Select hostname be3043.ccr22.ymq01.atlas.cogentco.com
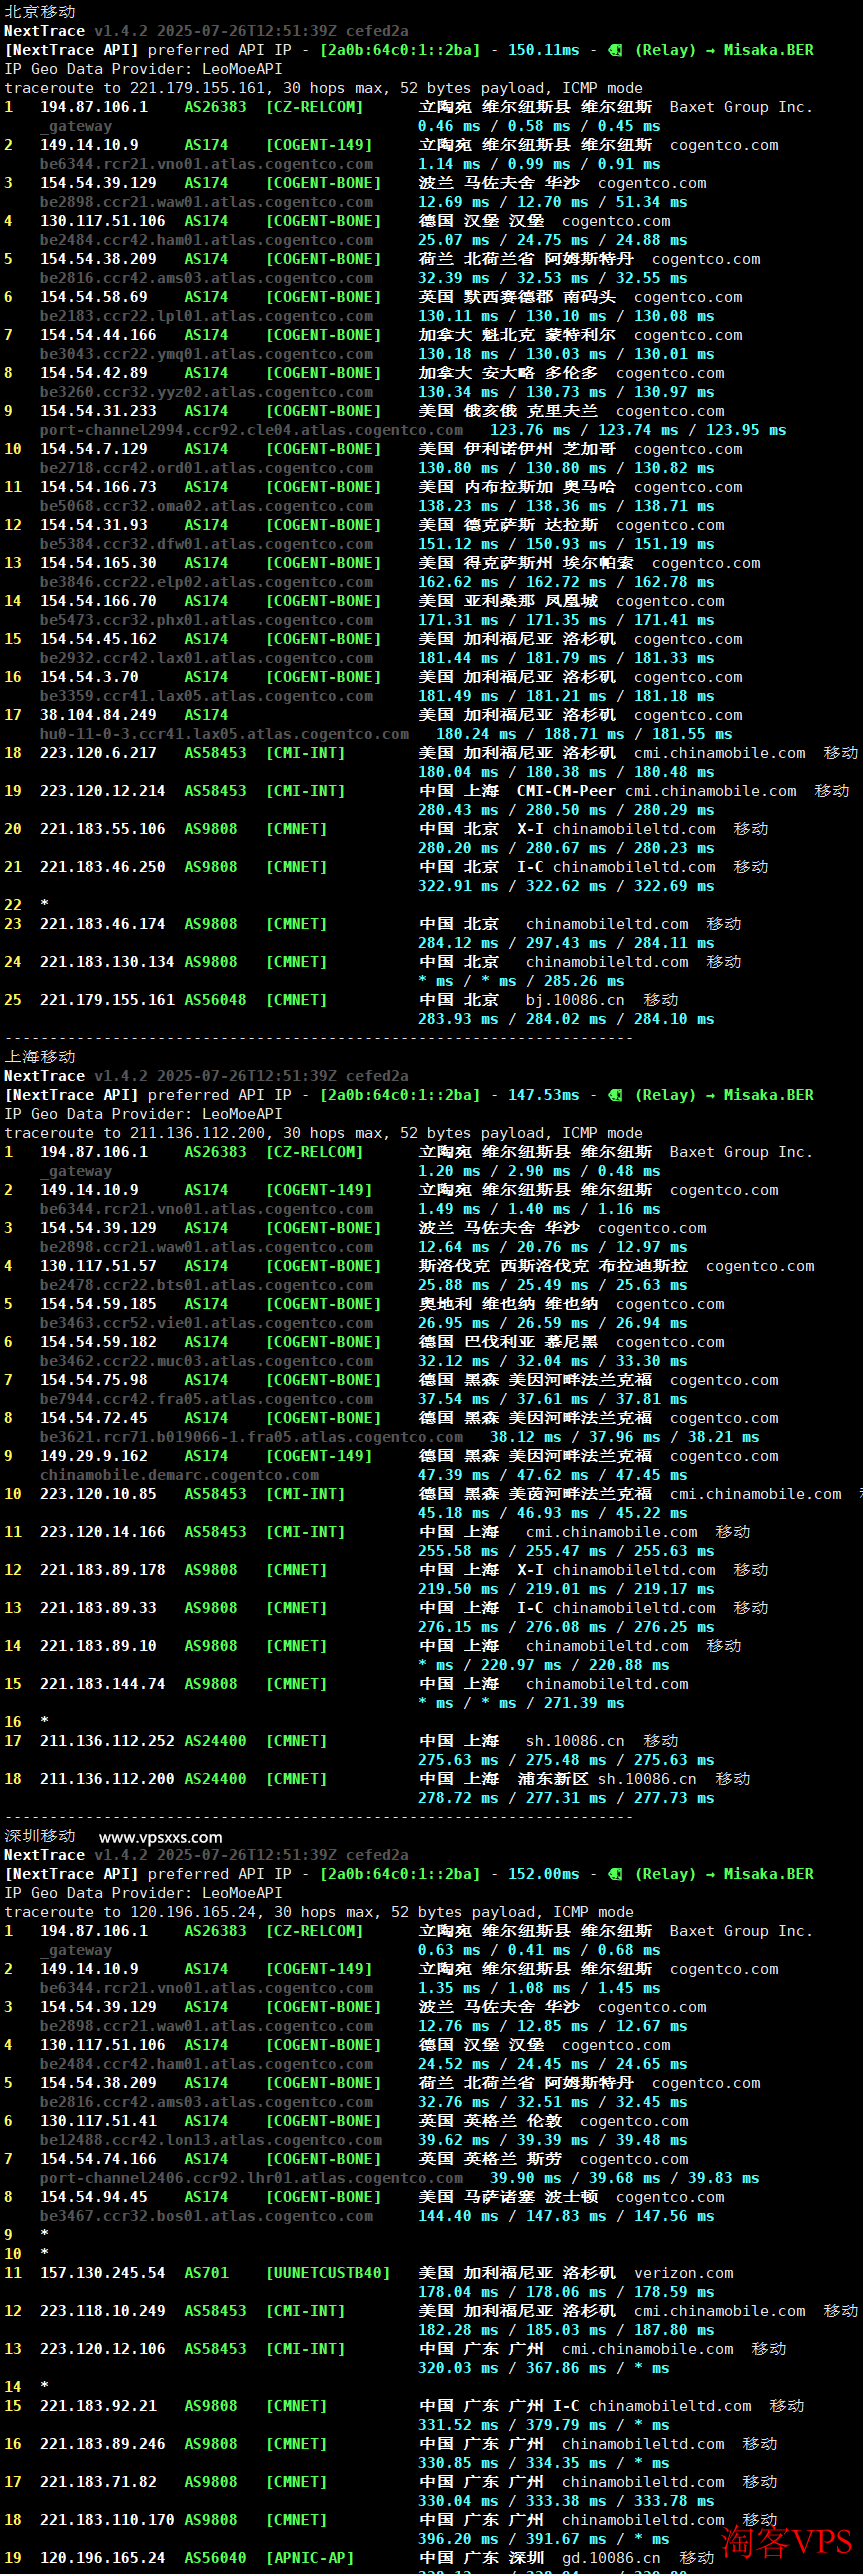Viewport: 863px width, 2574px height. [x=206, y=354]
